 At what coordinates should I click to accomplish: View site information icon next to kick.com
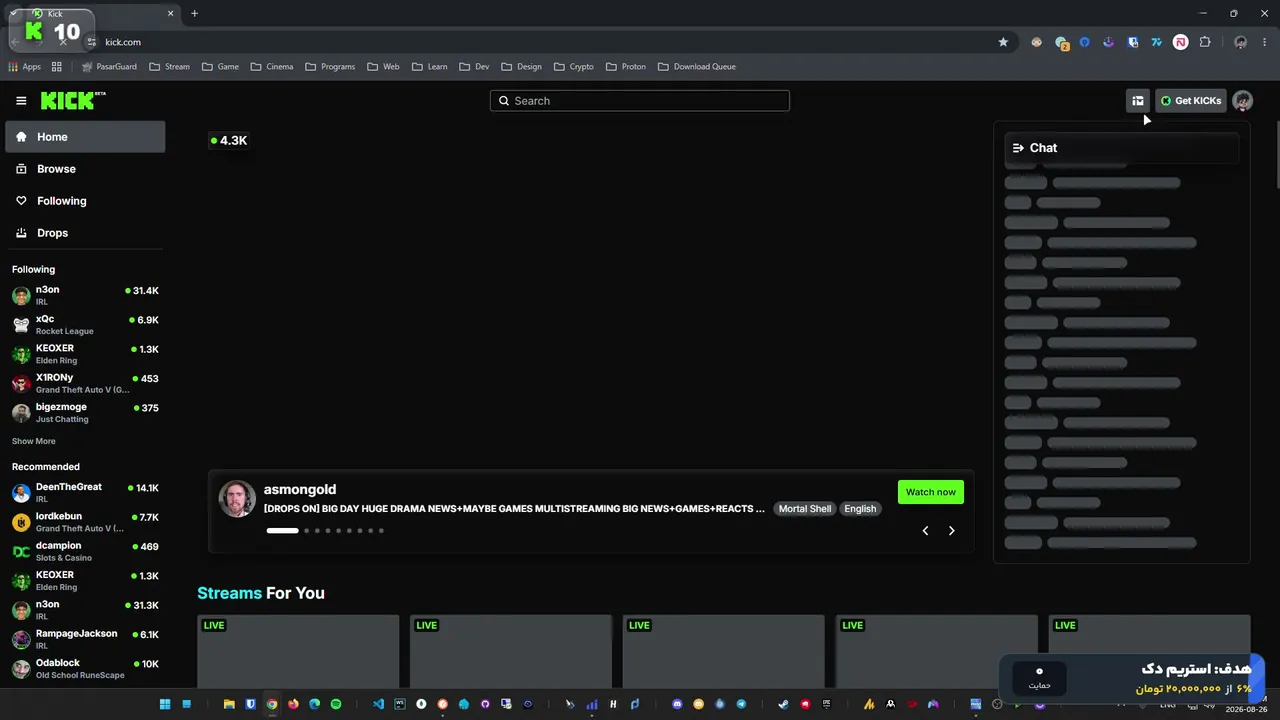(92, 42)
